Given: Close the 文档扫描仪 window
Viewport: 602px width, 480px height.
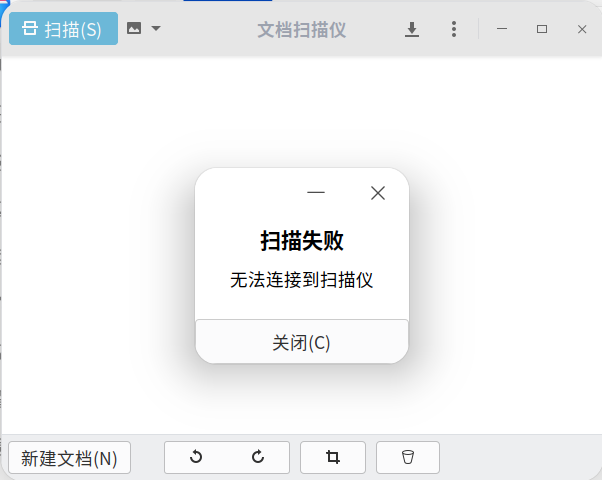Looking at the screenshot, I should point(582,29).
